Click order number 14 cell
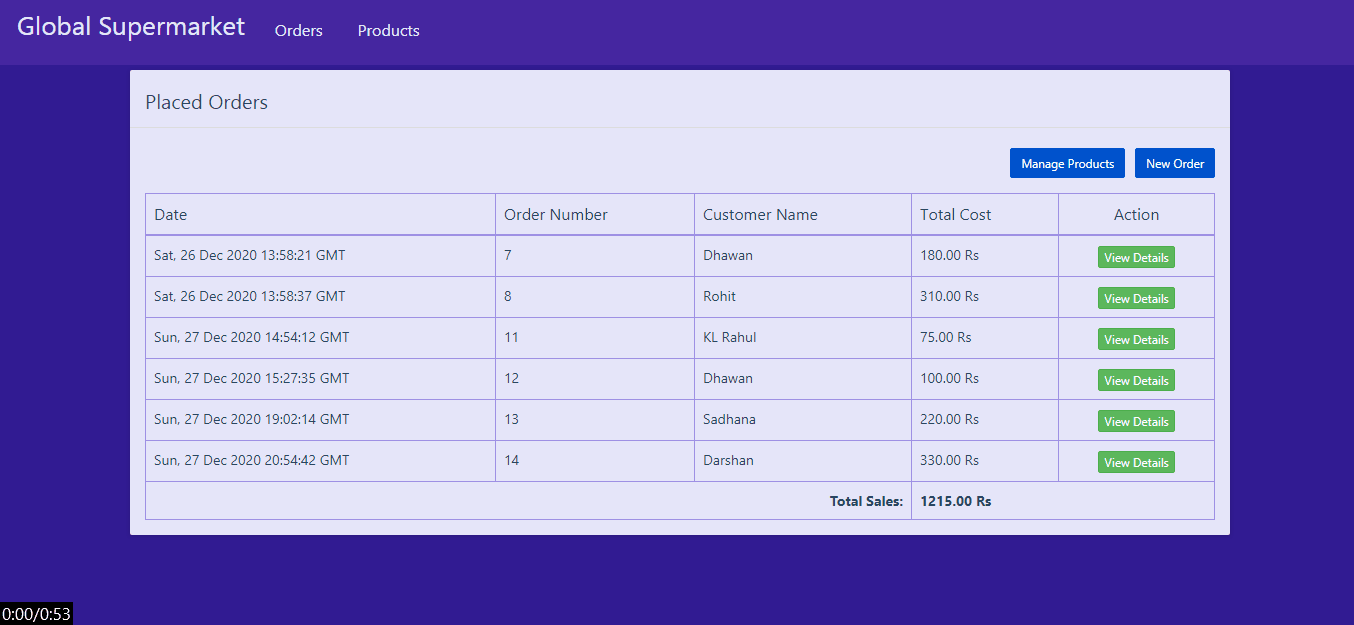Image resolution: width=1354 pixels, height=625 pixels. coord(595,461)
